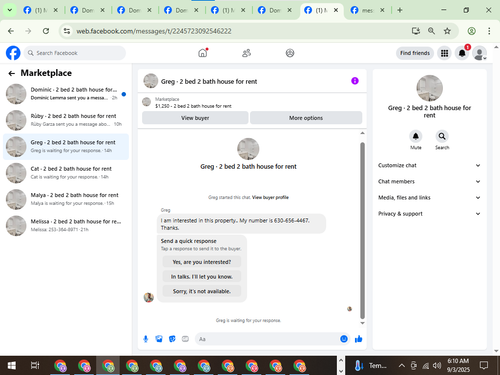Send 'In talks. I'll let you know.' response
Viewport: 500px width, 375px height.
[202, 277]
